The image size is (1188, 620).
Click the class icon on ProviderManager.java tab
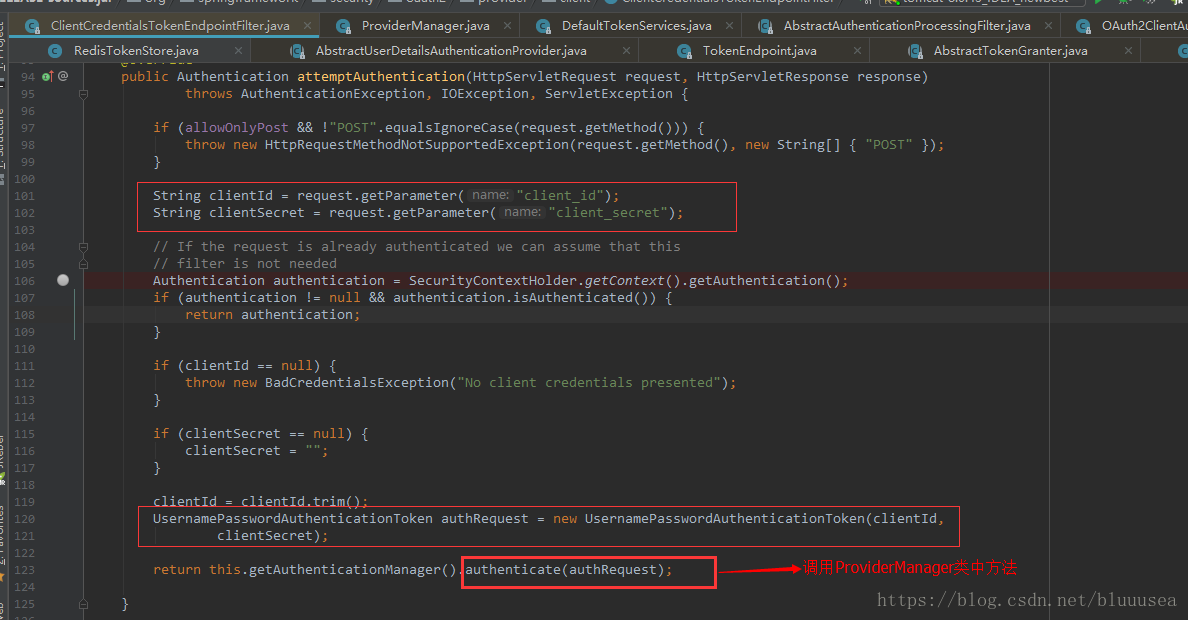click(343, 26)
